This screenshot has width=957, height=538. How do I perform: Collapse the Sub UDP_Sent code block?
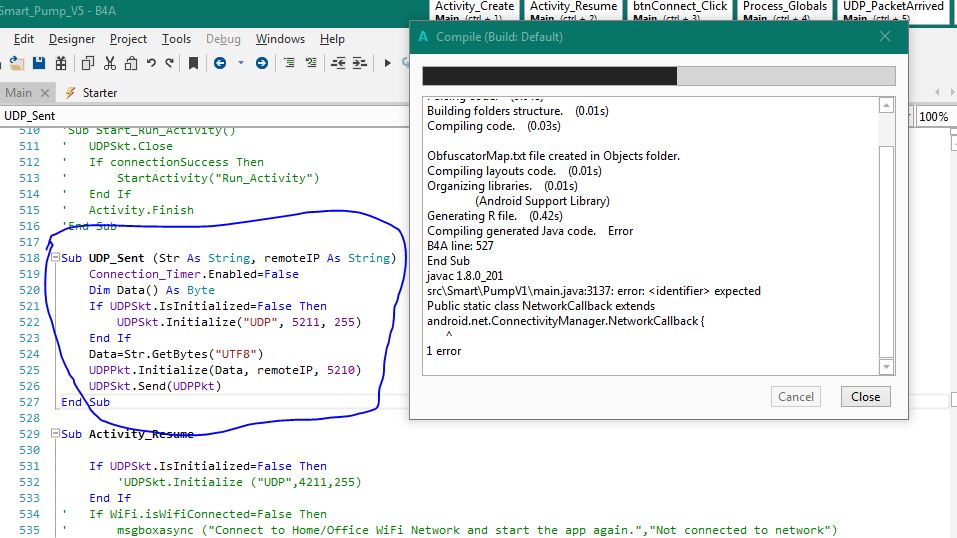click(x=54, y=258)
